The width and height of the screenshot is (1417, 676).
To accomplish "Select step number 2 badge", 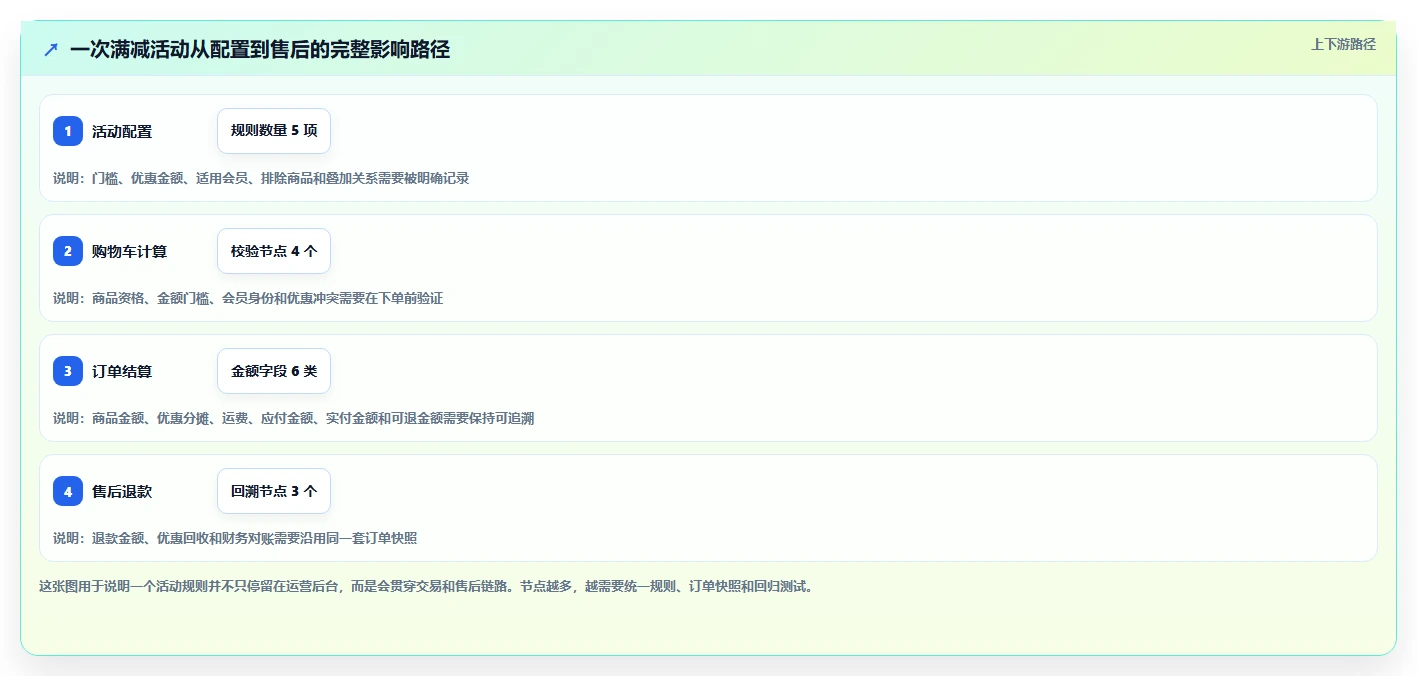I will pos(68,251).
